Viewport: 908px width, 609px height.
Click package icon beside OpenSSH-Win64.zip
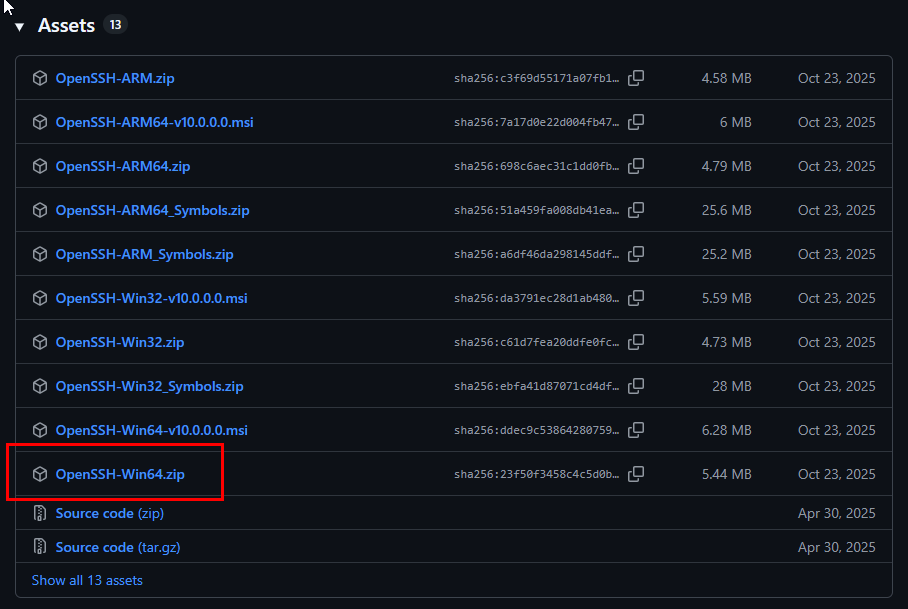point(40,474)
